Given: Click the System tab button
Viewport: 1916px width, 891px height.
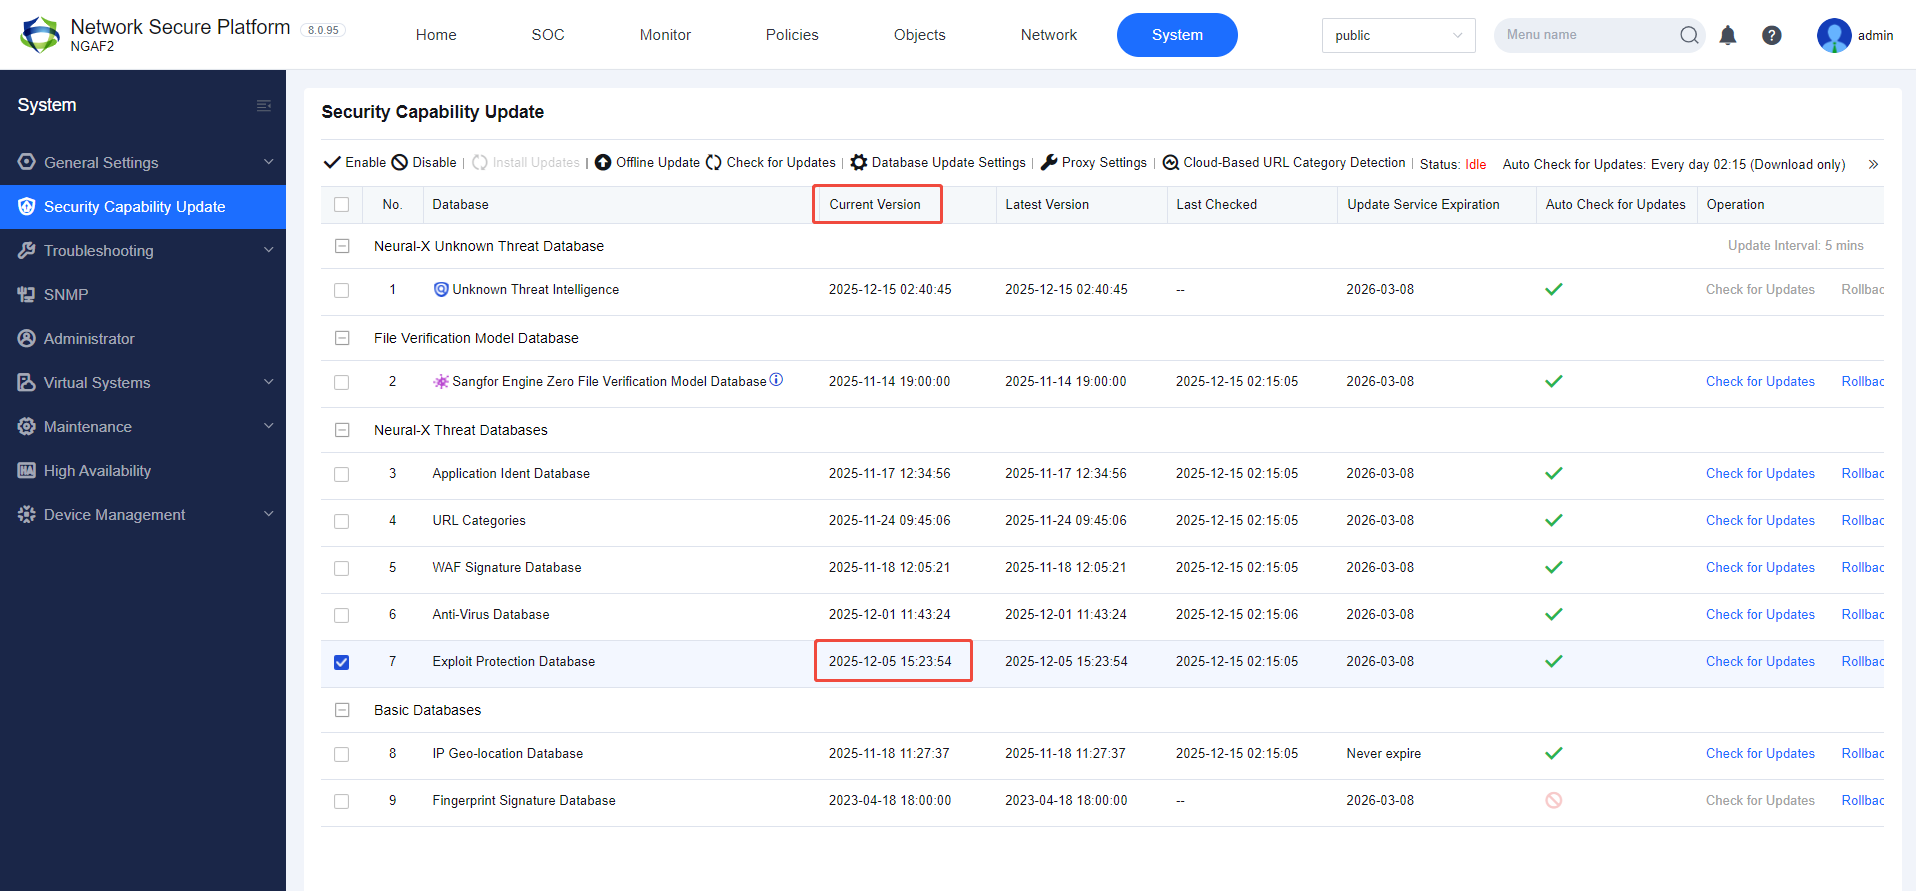Looking at the screenshot, I should [x=1177, y=35].
